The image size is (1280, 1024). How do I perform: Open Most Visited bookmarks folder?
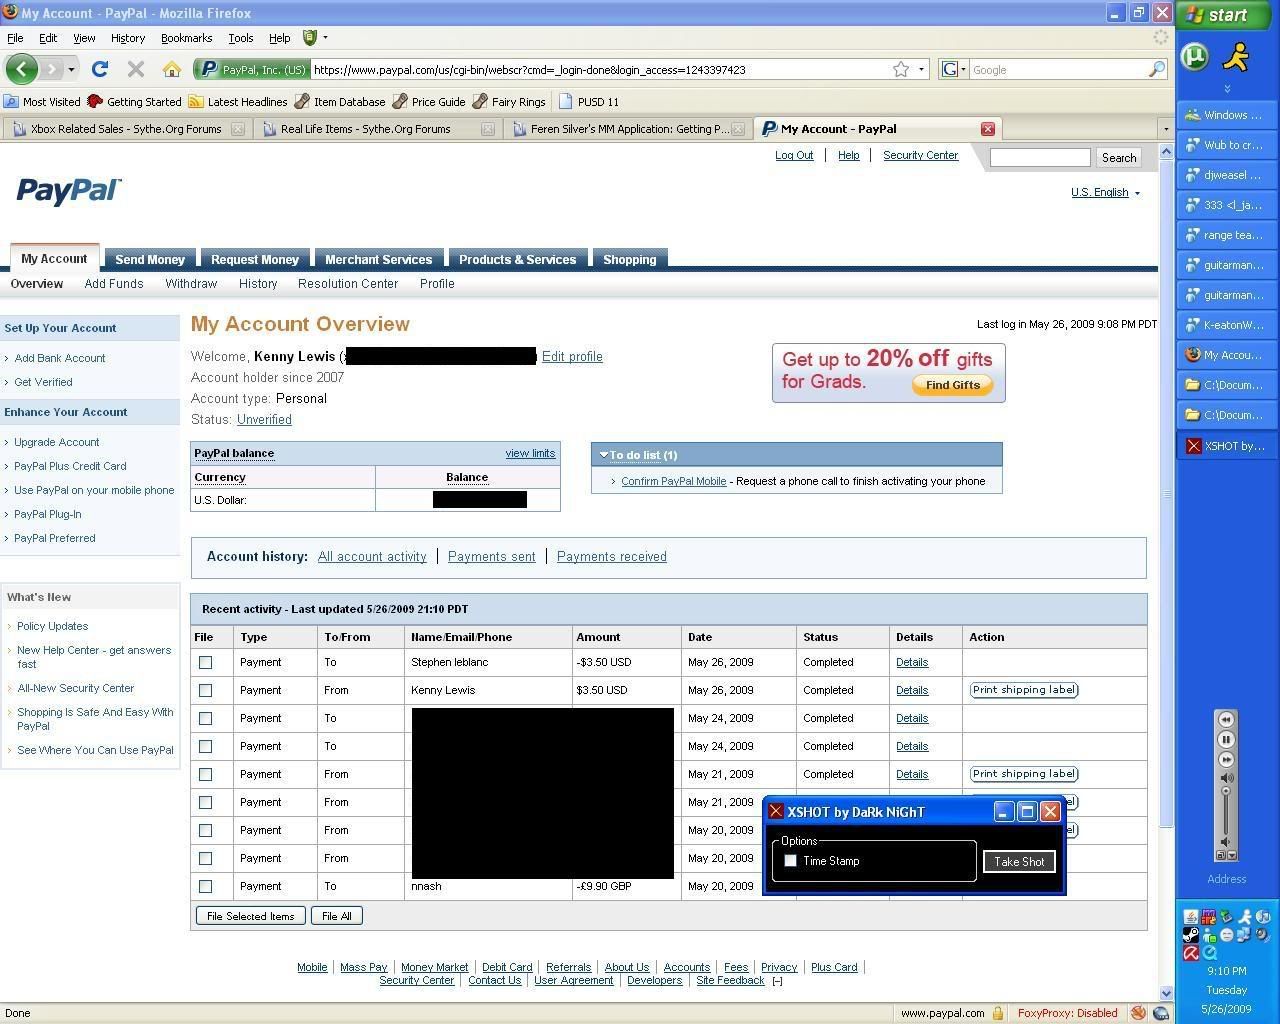coord(42,102)
